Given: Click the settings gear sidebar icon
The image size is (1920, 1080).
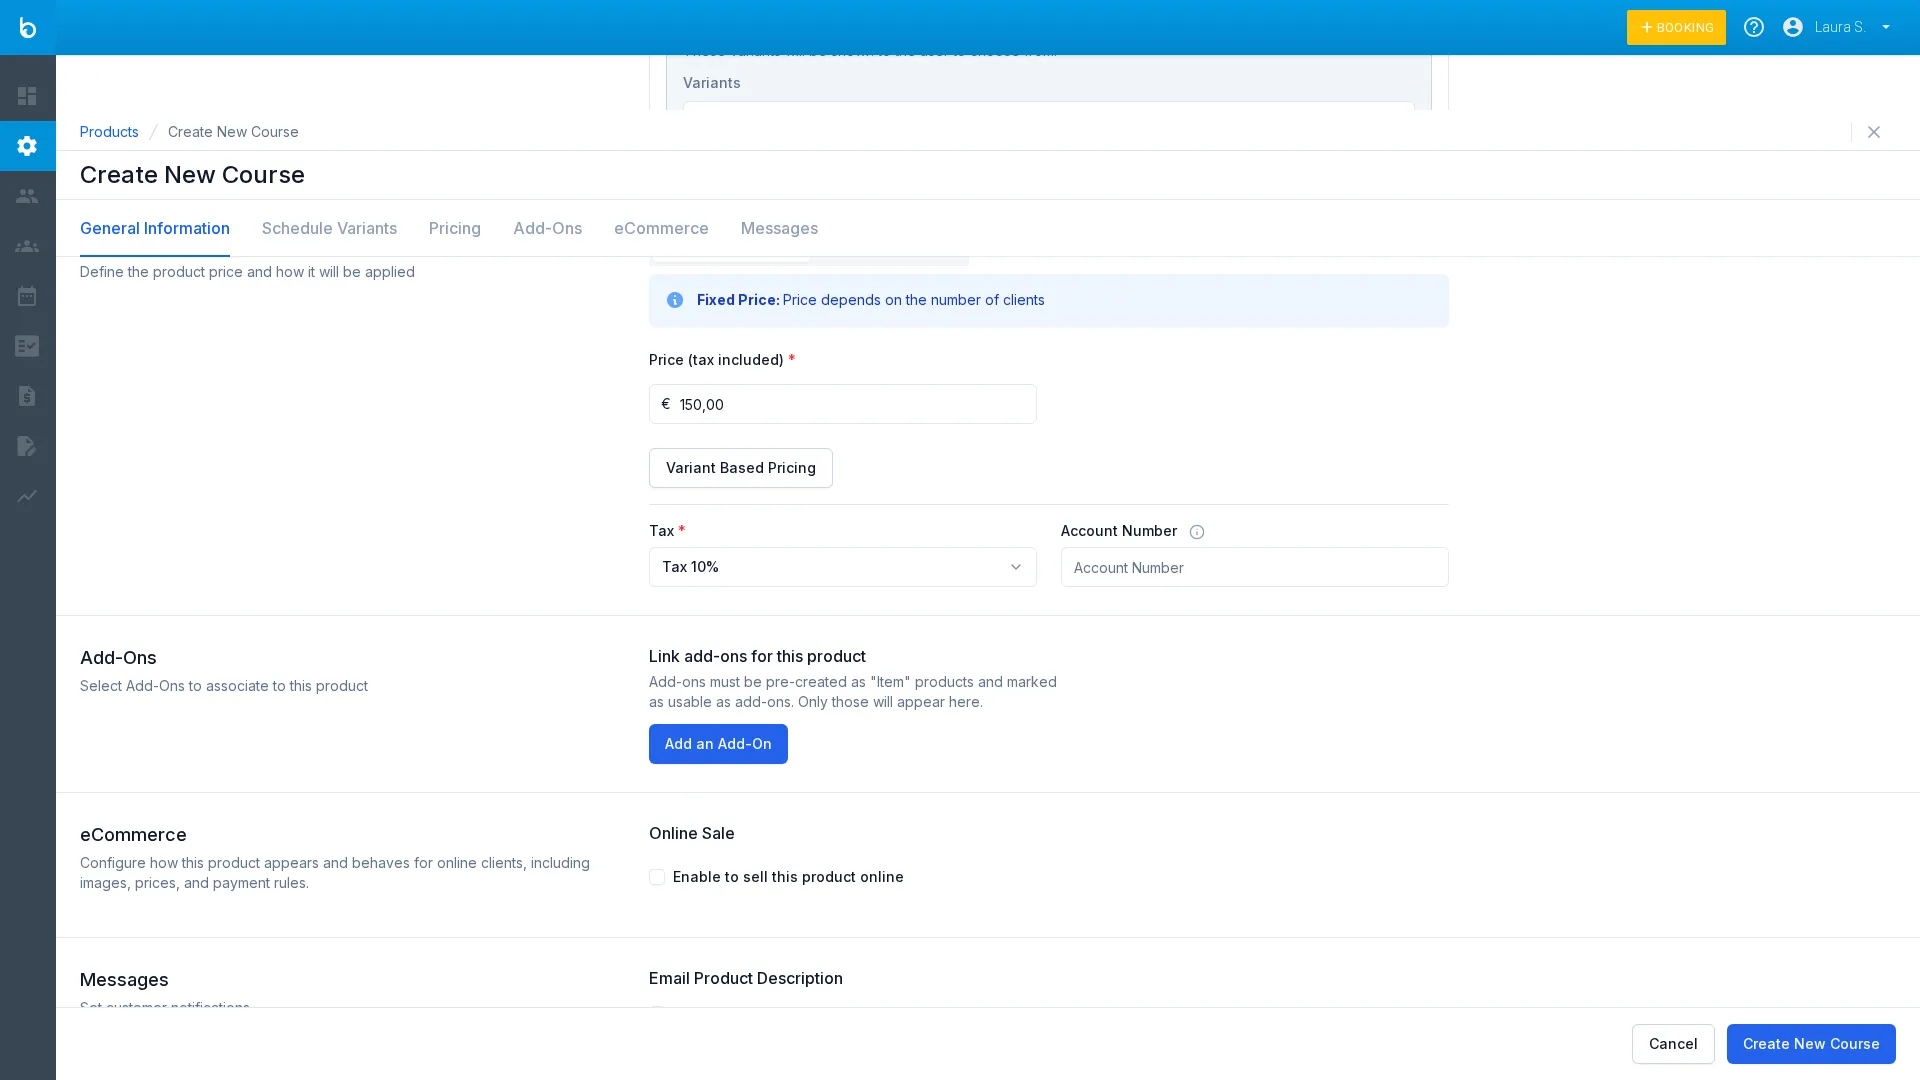Looking at the screenshot, I should click(27, 146).
